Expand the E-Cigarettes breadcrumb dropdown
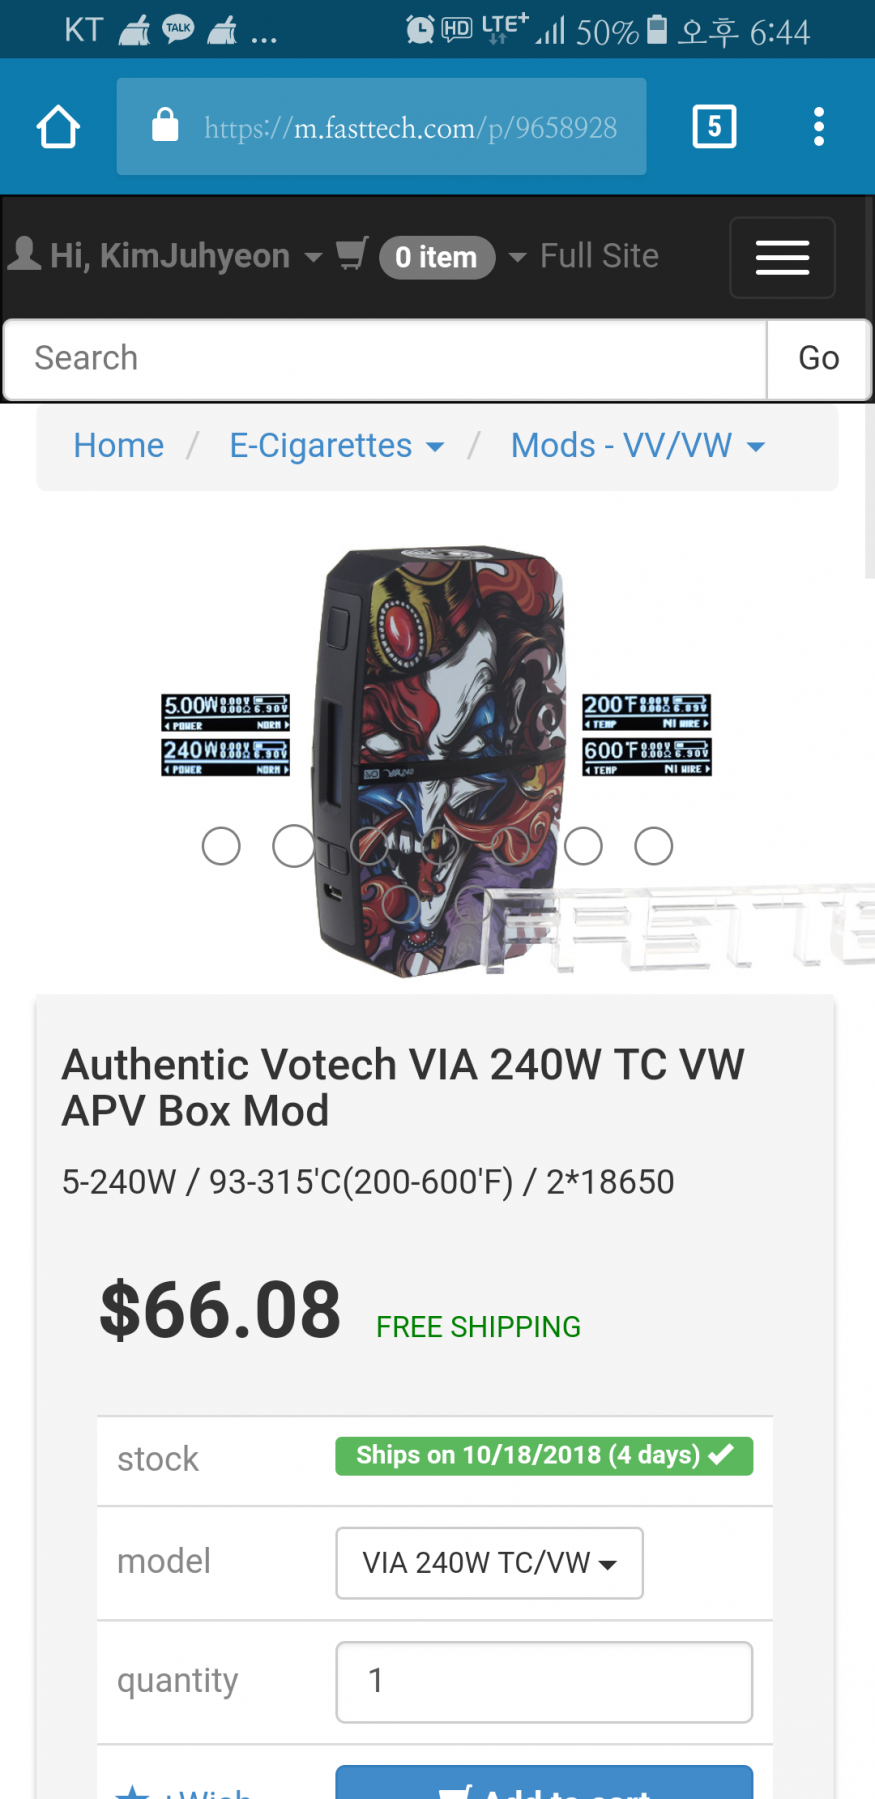 pyautogui.click(x=336, y=445)
